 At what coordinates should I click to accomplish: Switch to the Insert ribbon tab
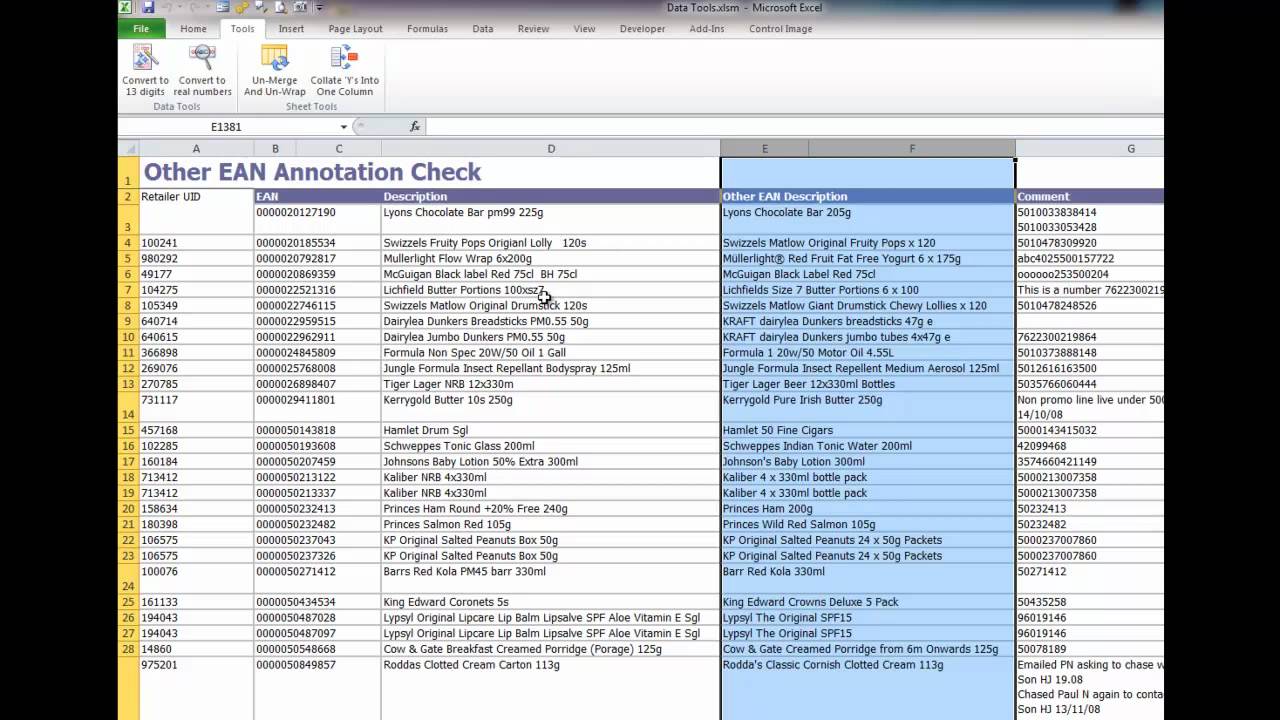(291, 29)
